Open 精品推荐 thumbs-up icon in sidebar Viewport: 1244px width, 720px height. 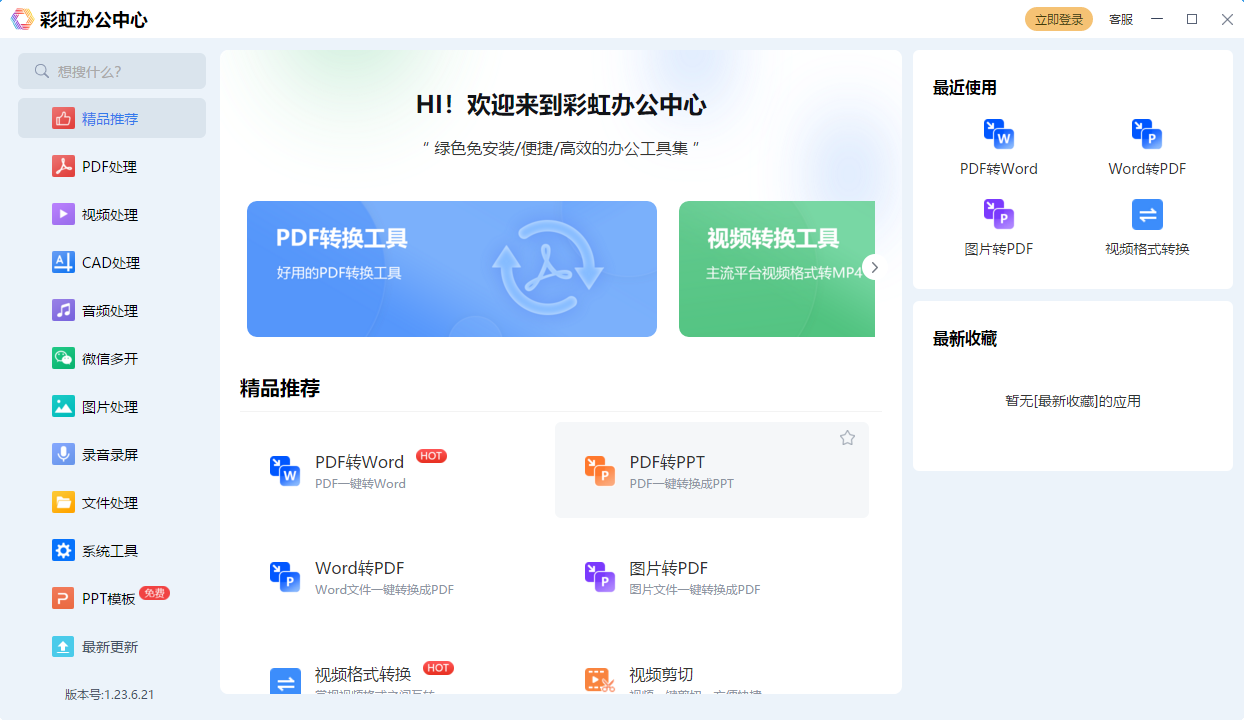point(64,118)
